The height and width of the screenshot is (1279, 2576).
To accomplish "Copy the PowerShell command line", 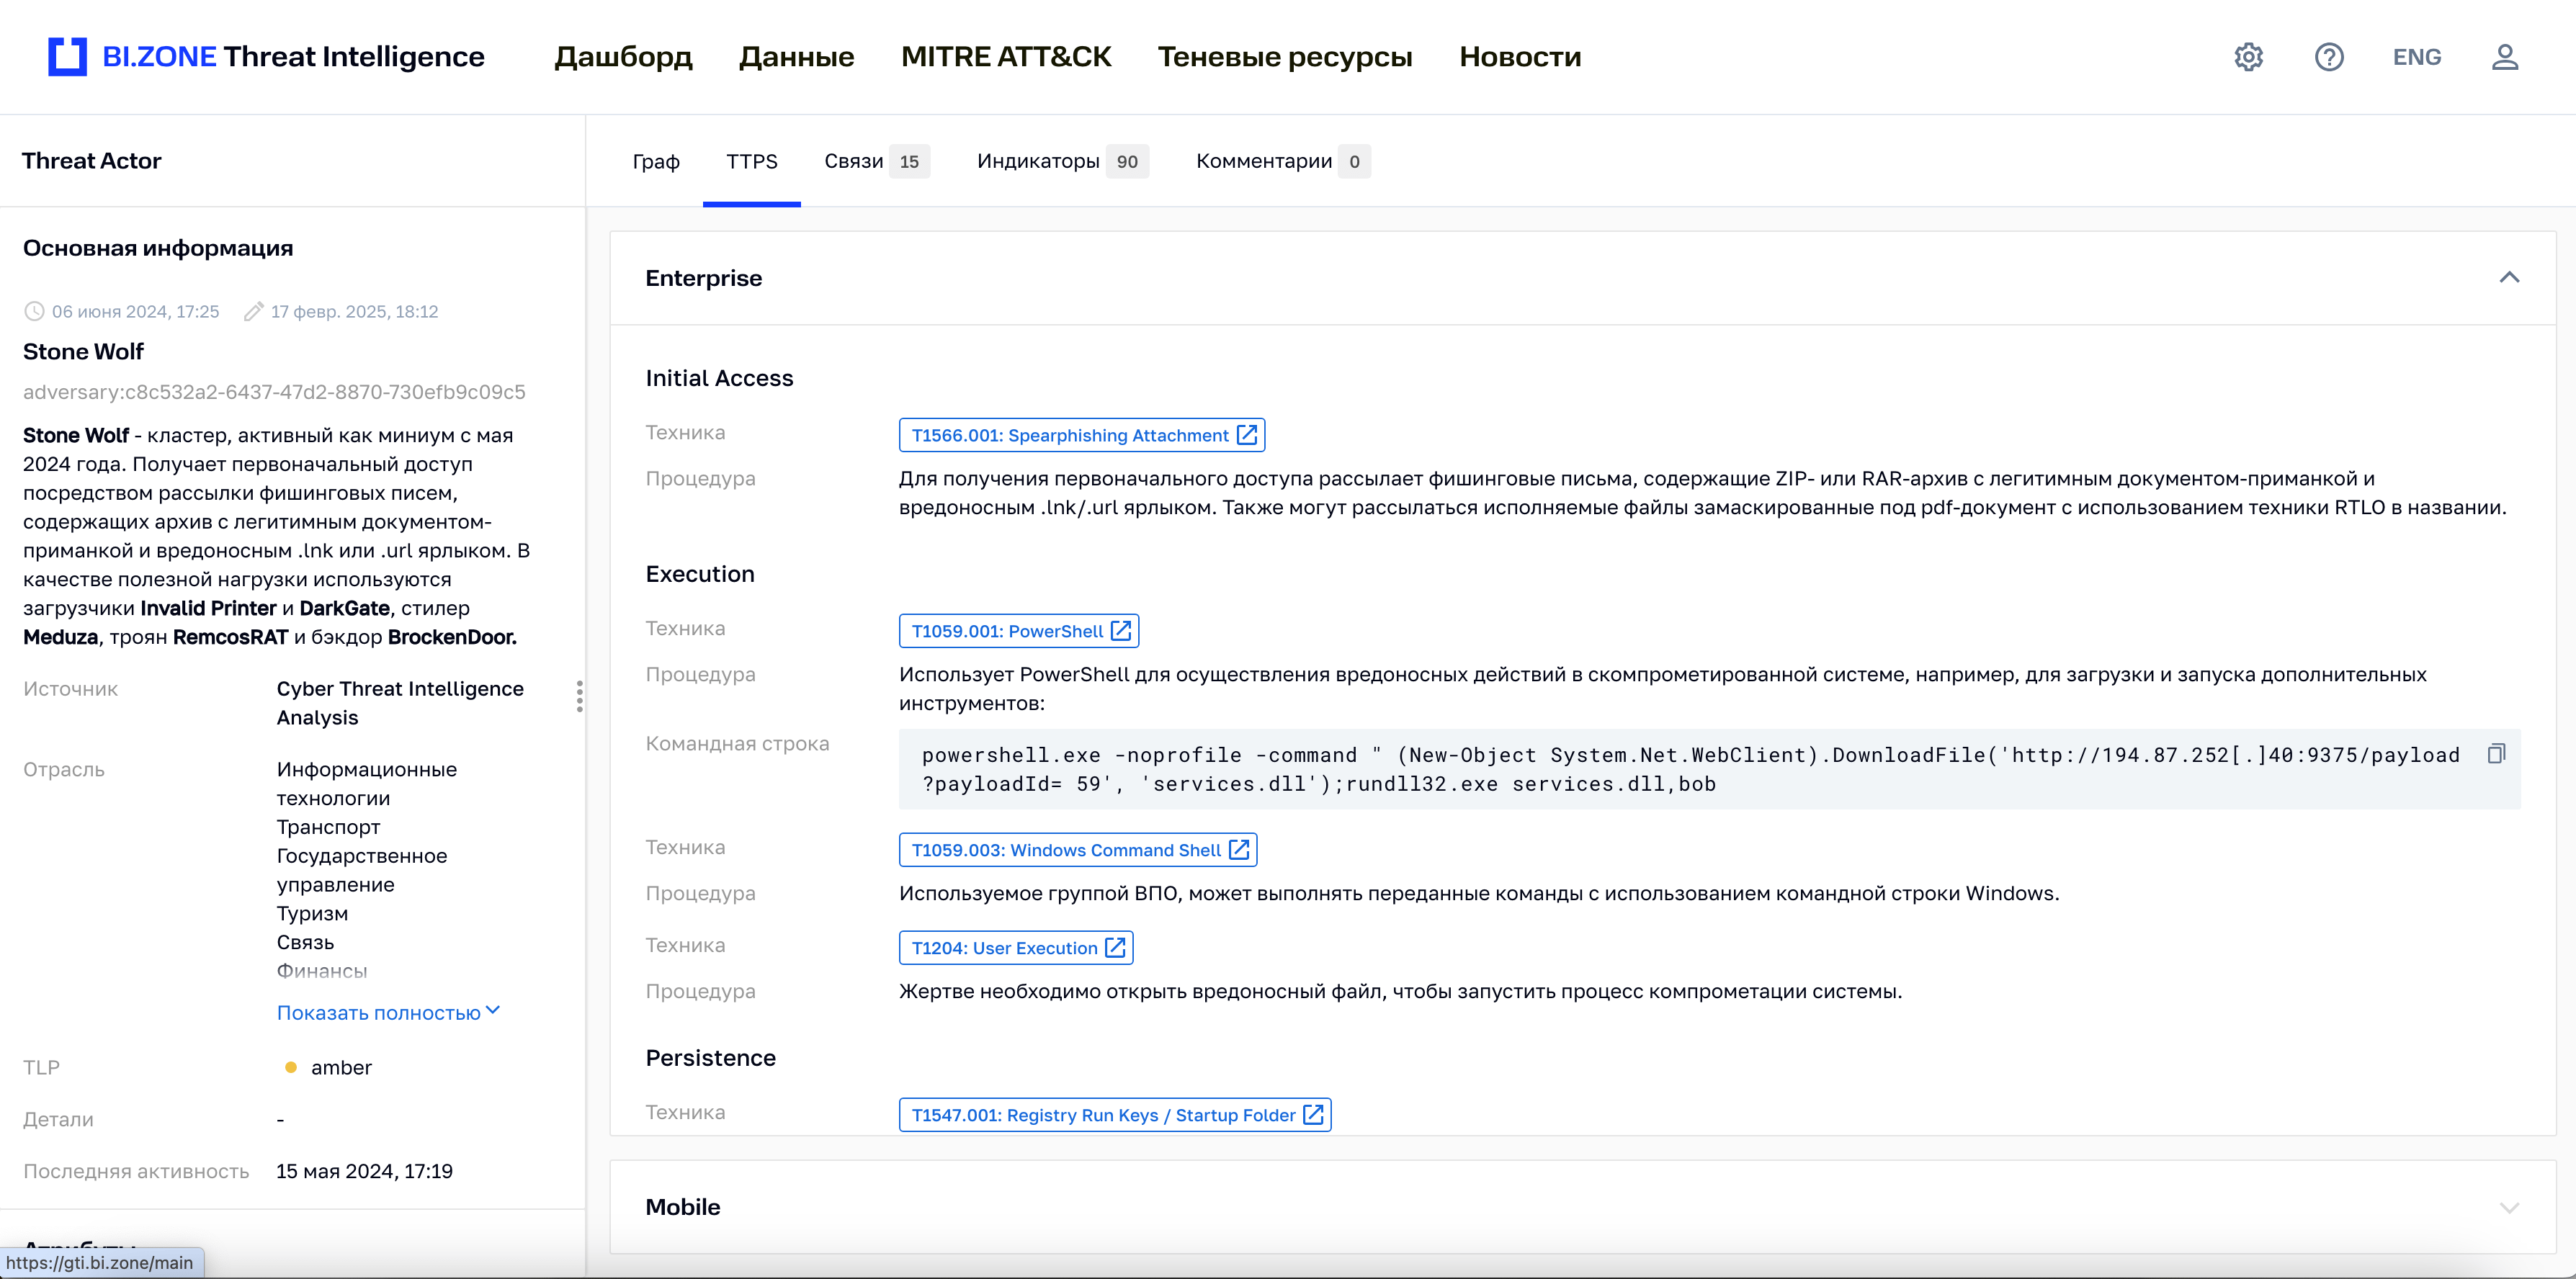I will (2495, 754).
